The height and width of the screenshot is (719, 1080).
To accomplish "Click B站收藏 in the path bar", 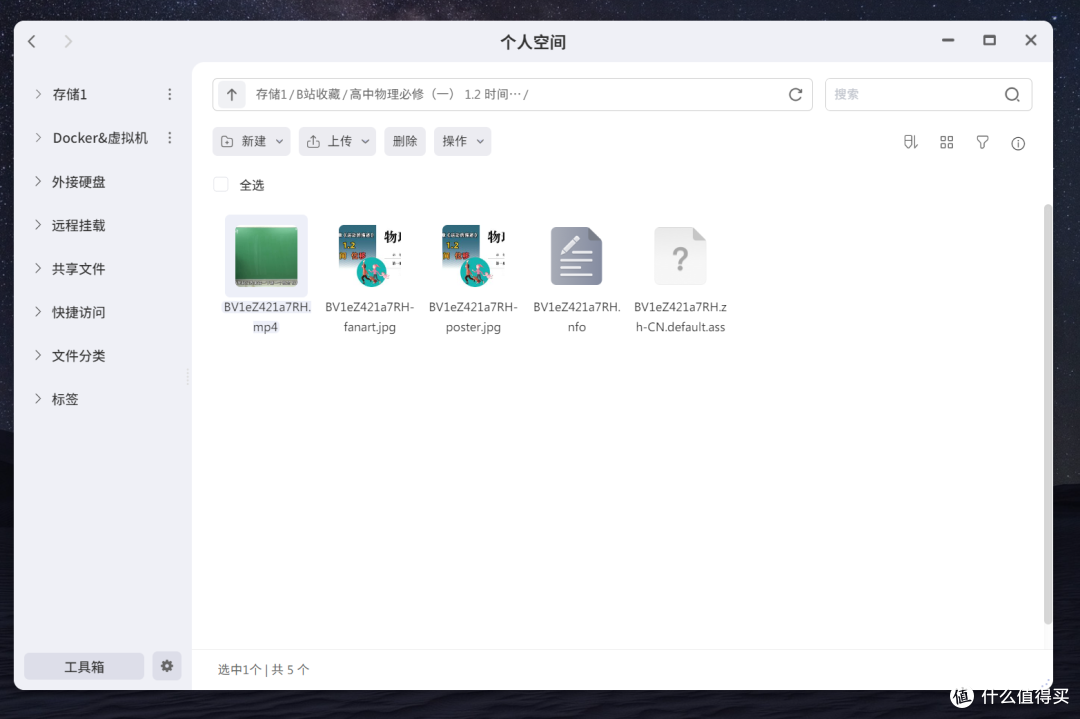I will click(318, 94).
